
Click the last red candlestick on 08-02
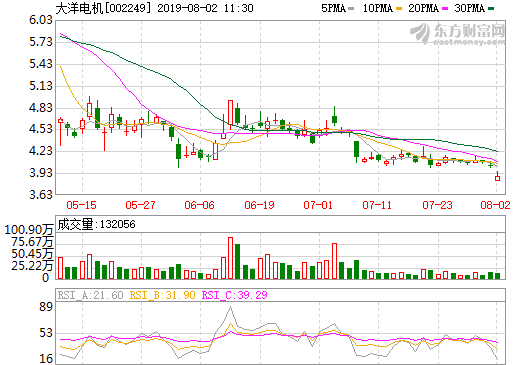(497, 176)
